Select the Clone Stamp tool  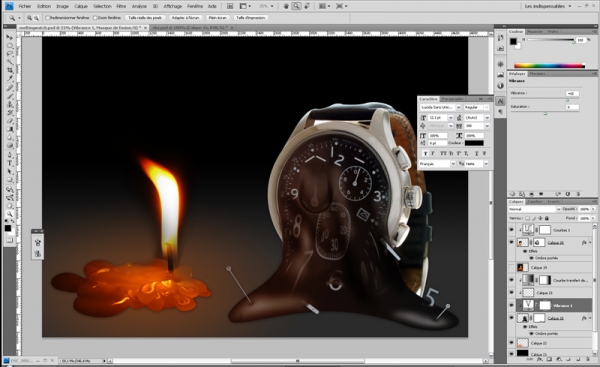pyautogui.click(x=10, y=104)
